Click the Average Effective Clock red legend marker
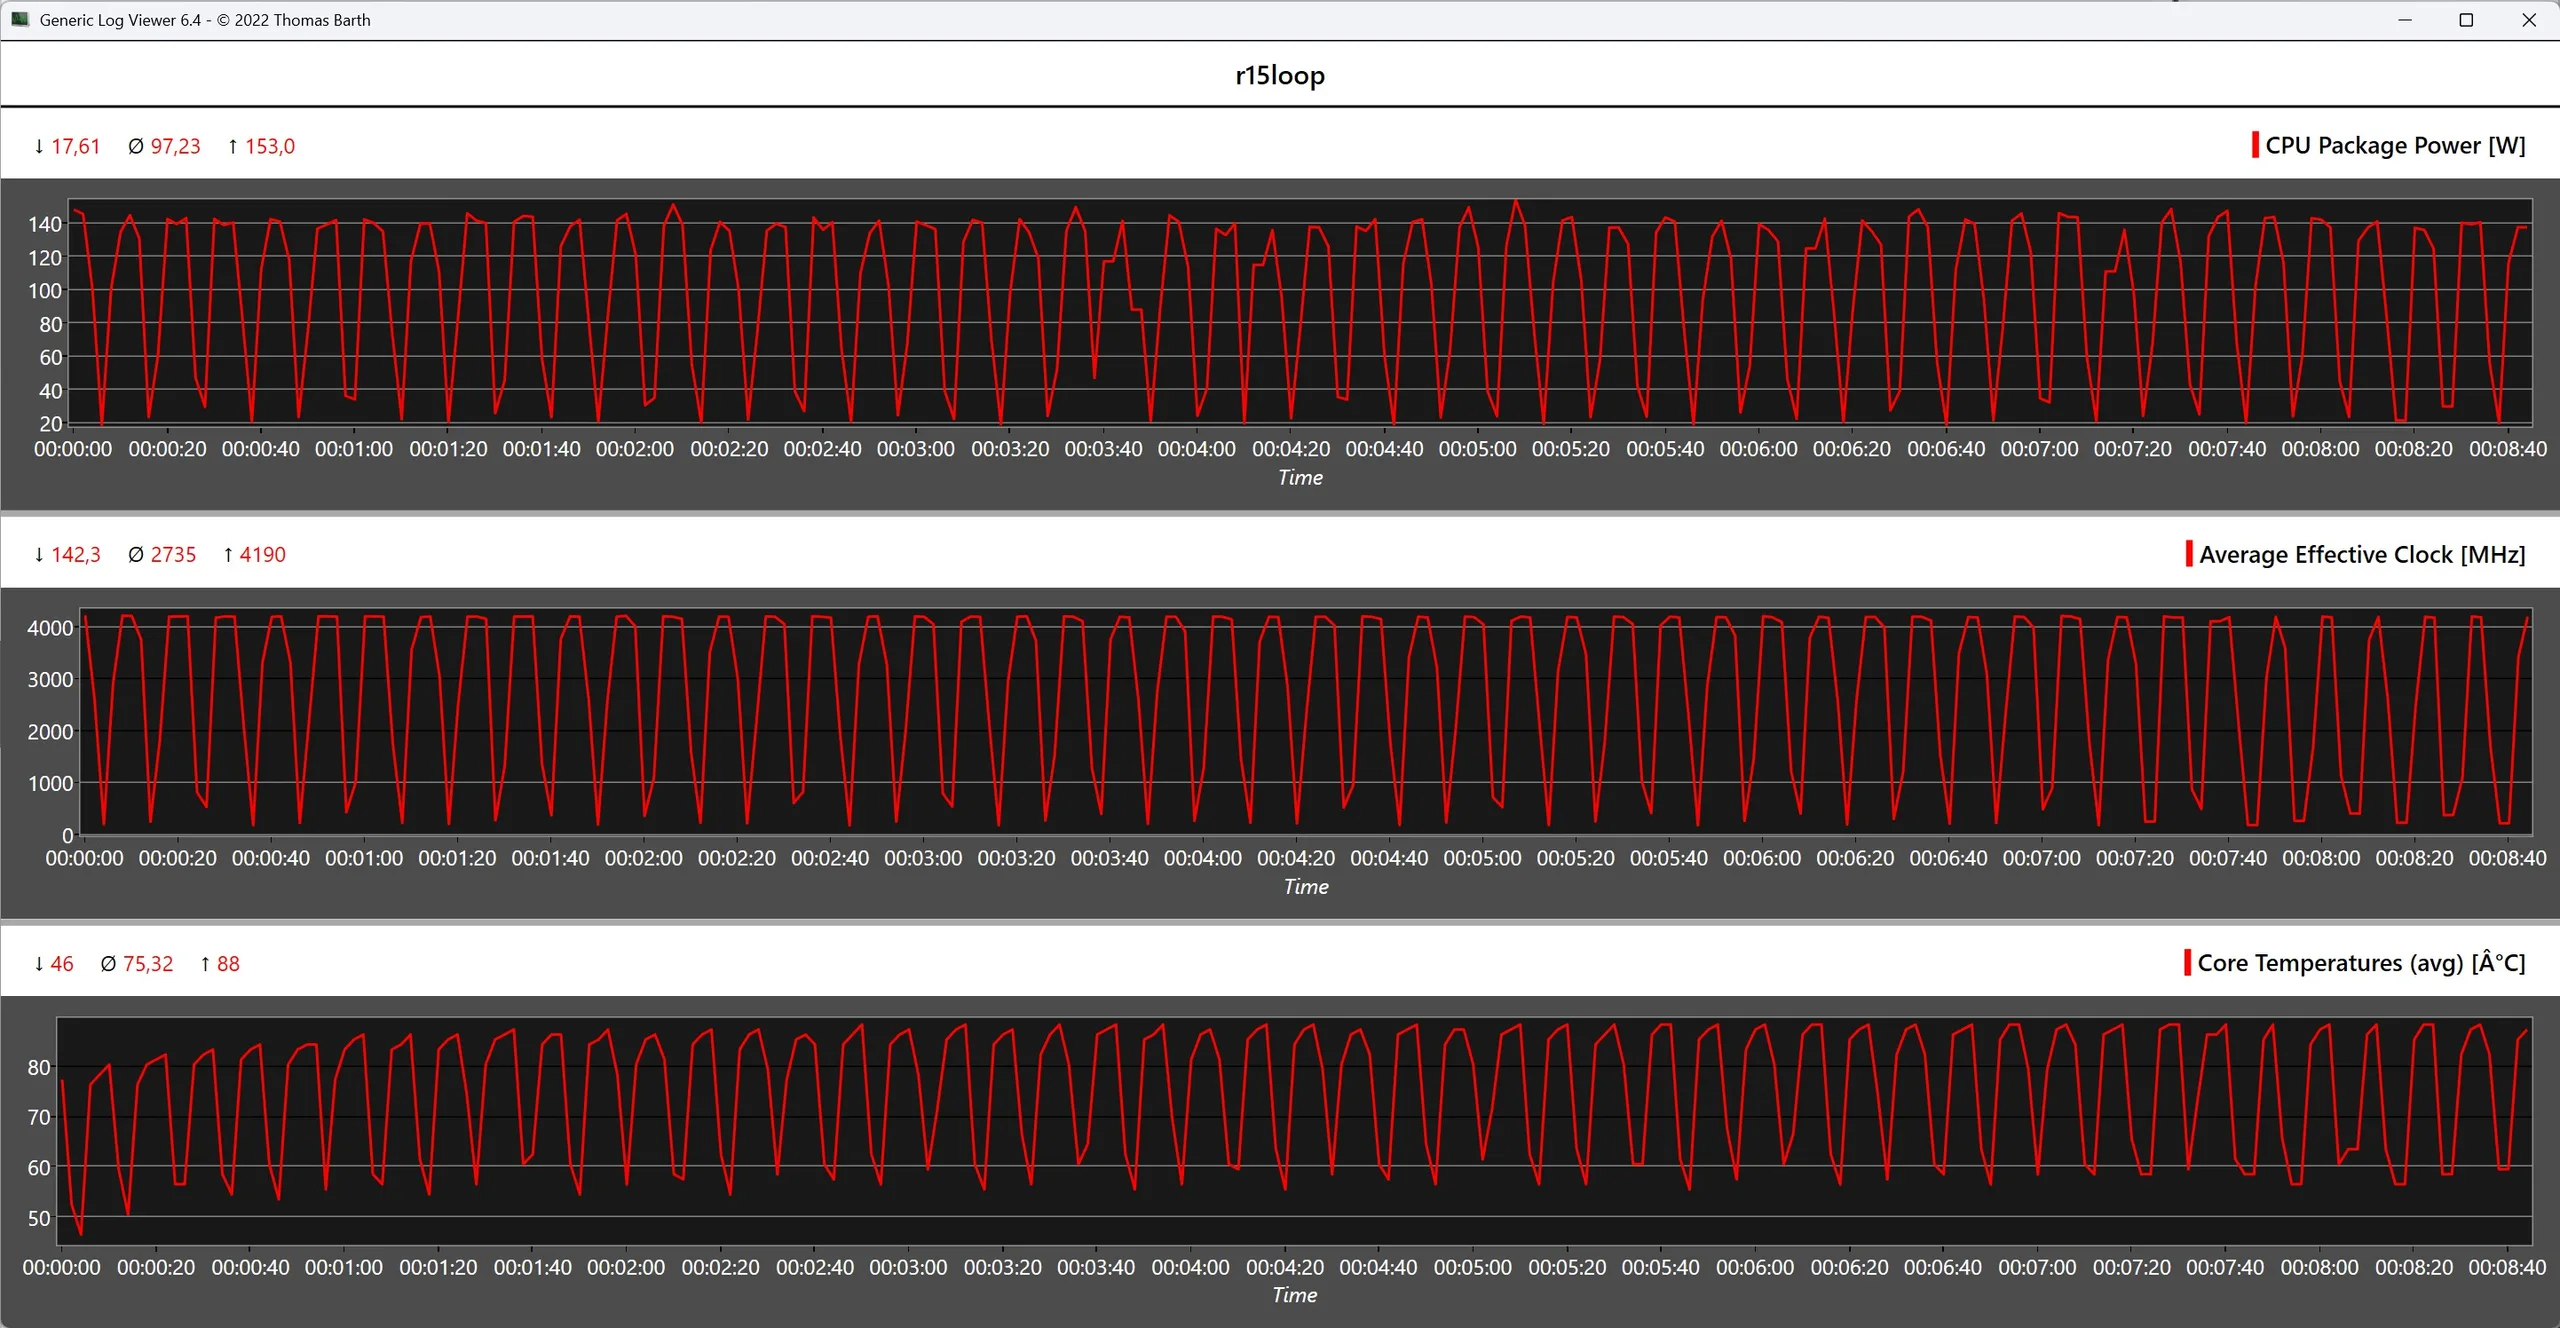Viewport: 2560px width, 1328px height. pos(2188,554)
